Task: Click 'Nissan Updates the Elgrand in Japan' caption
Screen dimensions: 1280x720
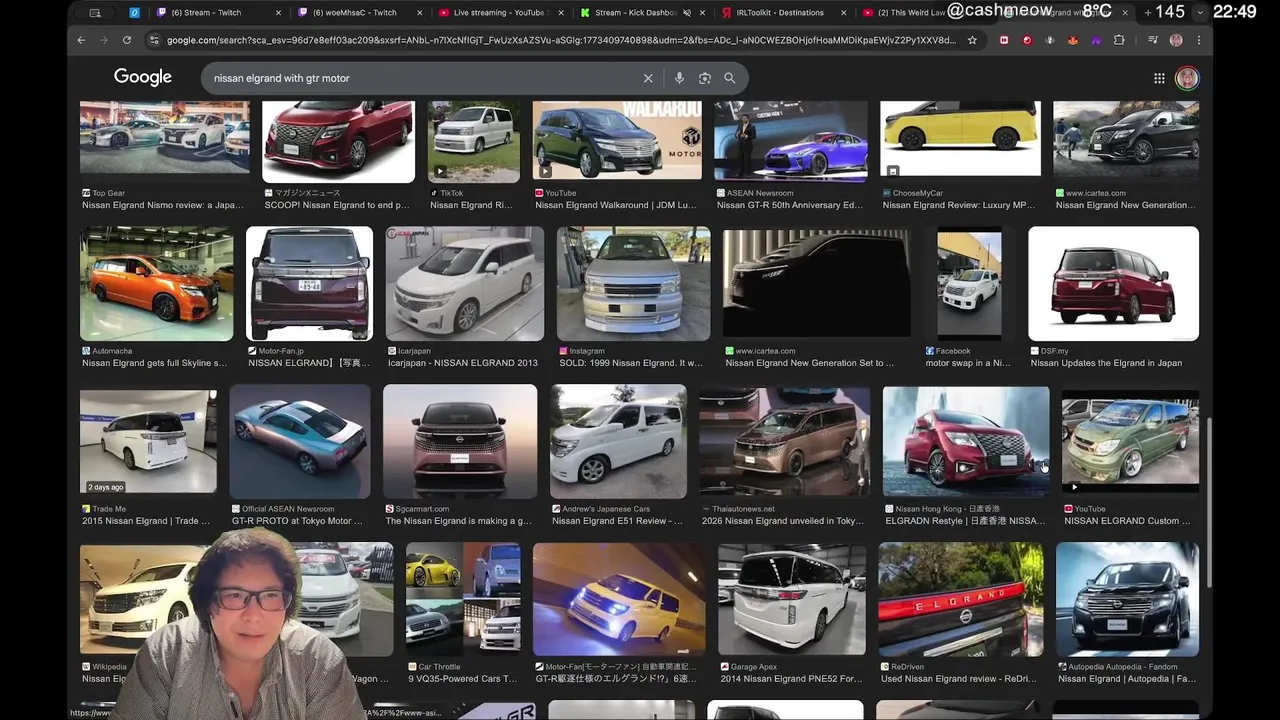Action: pos(1106,363)
